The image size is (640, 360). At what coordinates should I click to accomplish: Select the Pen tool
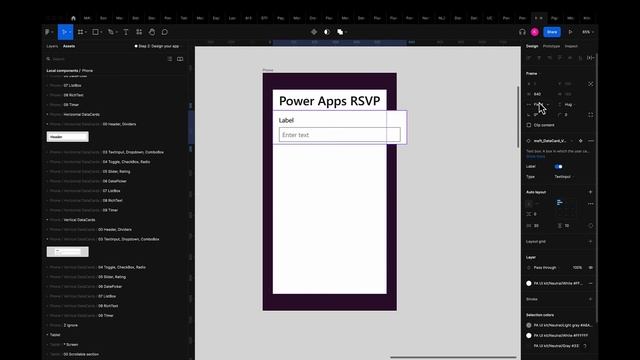111,32
